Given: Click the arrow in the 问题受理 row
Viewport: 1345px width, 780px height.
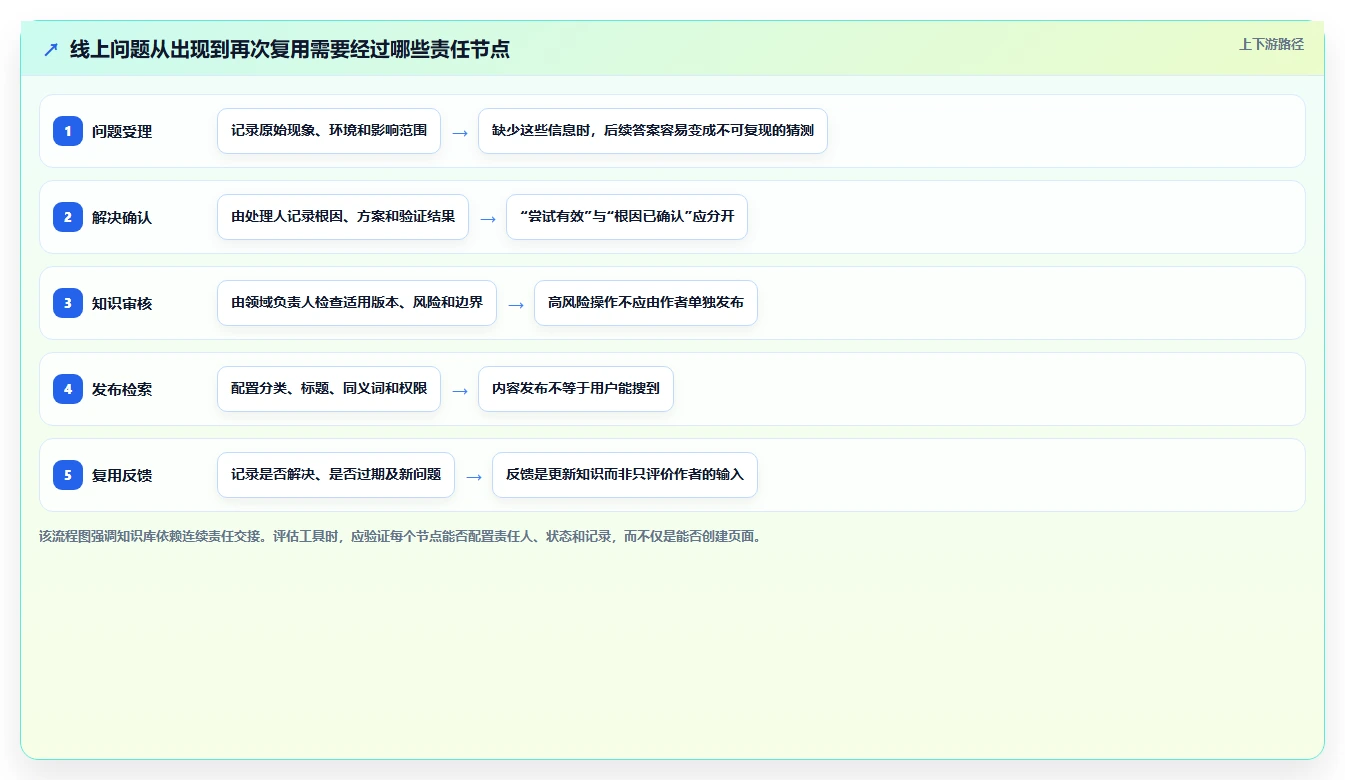Looking at the screenshot, I should (460, 132).
